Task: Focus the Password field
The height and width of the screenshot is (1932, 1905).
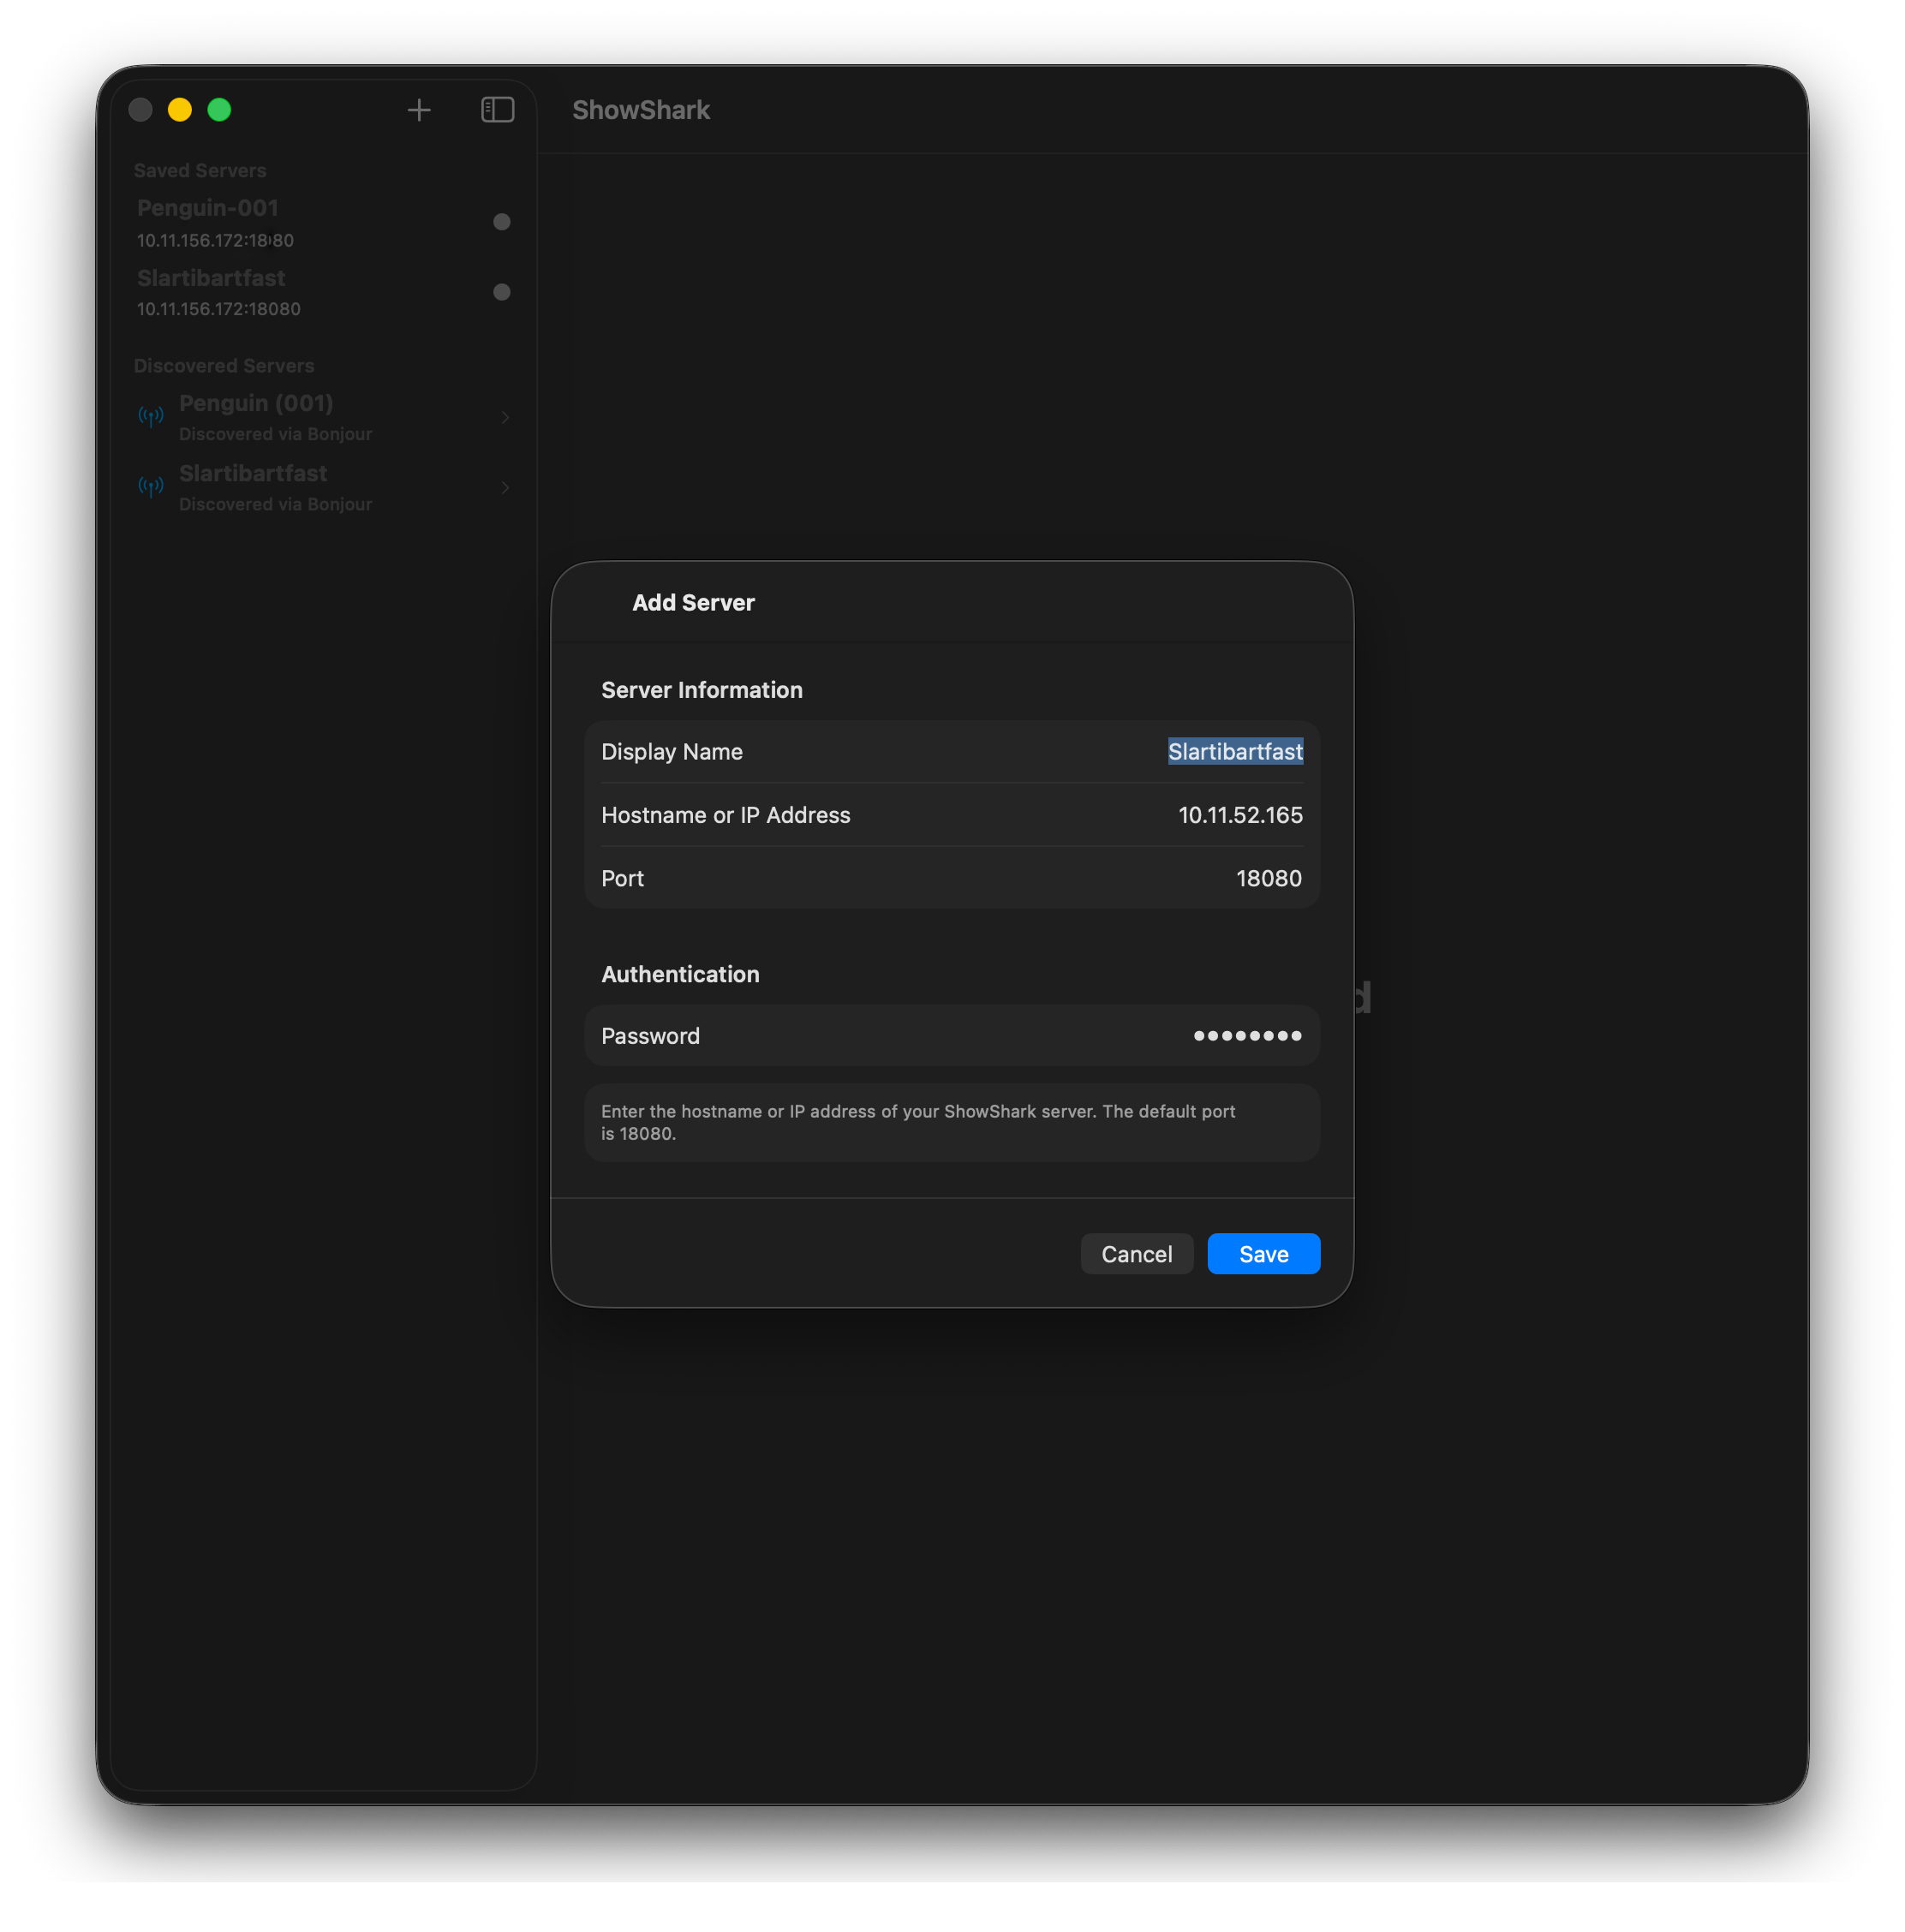Action: (x=1246, y=1036)
